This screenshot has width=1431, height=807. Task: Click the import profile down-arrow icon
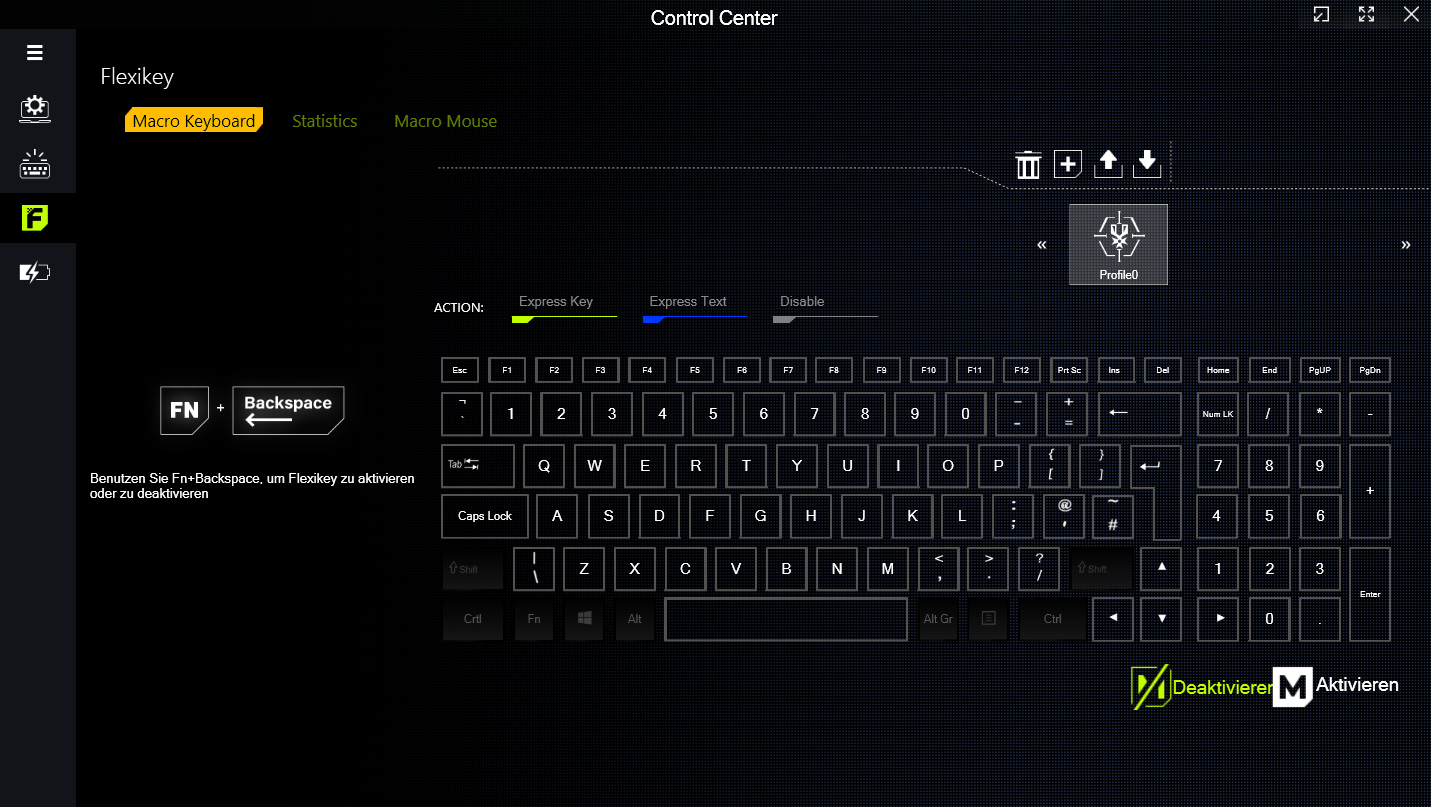click(x=1147, y=164)
